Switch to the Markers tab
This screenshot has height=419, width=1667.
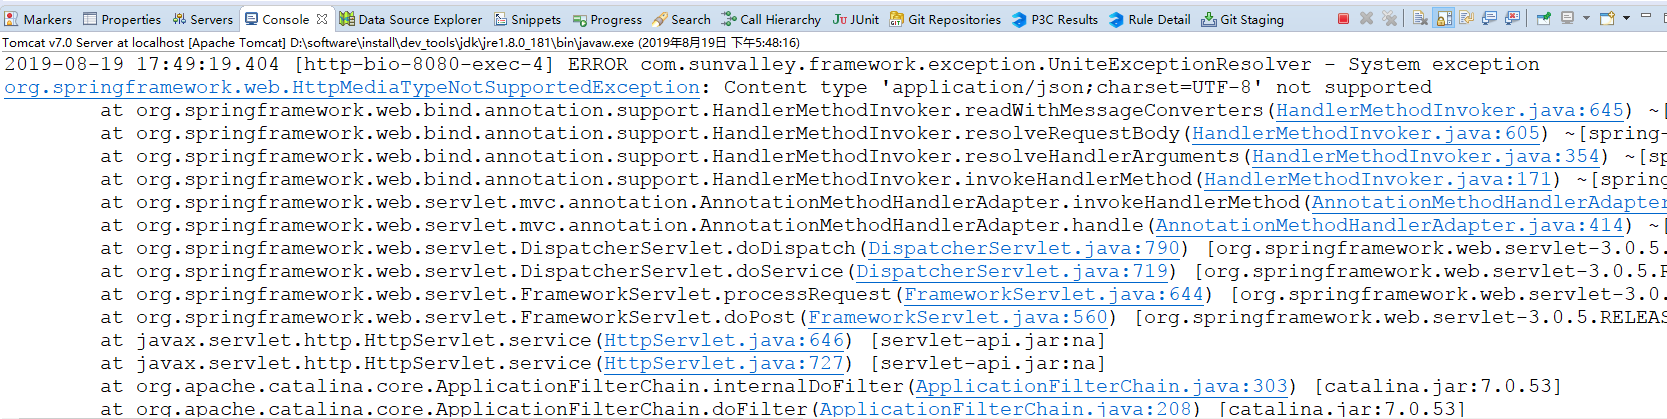[x=38, y=19]
